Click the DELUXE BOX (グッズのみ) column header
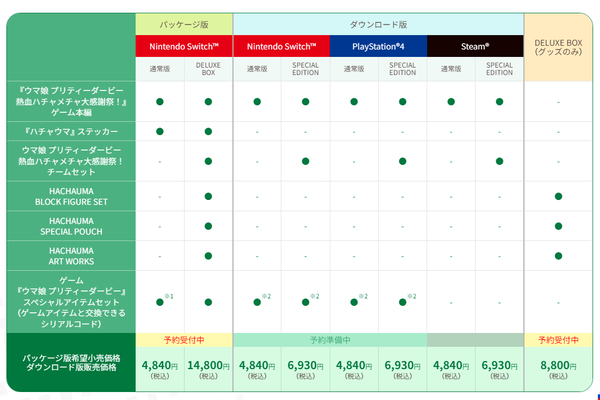 click(x=558, y=47)
